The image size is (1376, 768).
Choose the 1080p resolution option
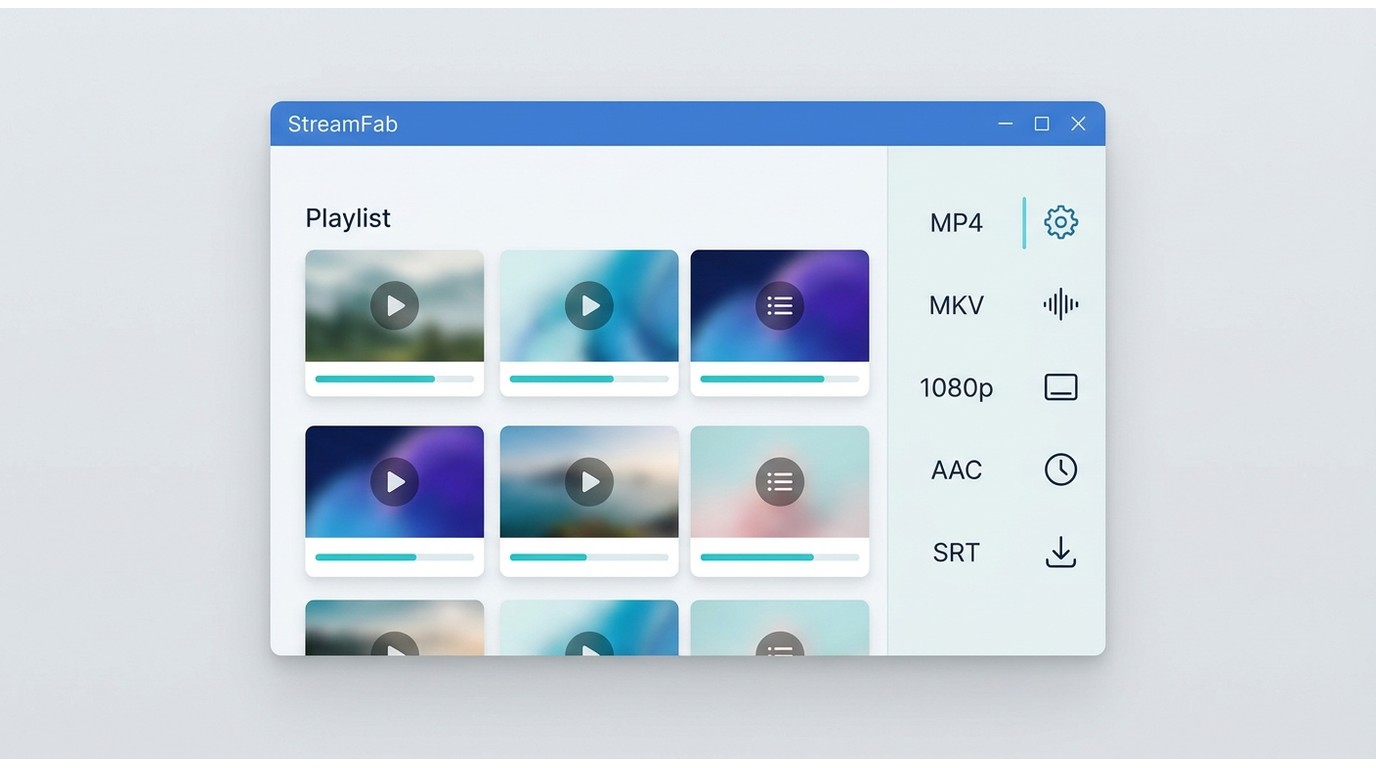(956, 388)
